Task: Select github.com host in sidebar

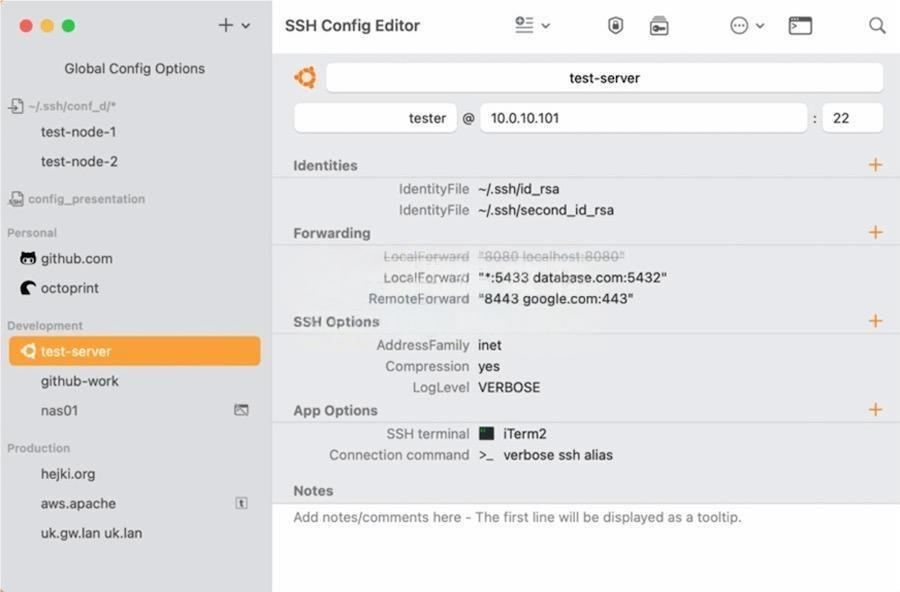Action: 76,258
